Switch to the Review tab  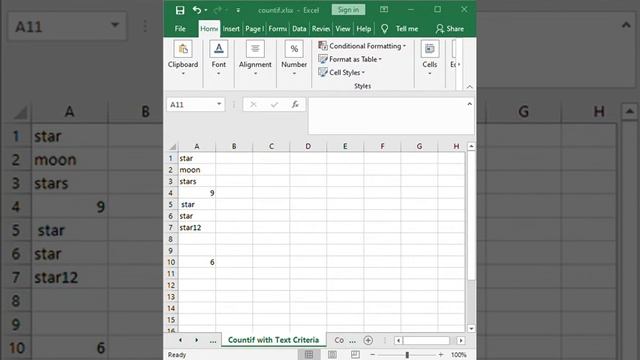[321, 29]
